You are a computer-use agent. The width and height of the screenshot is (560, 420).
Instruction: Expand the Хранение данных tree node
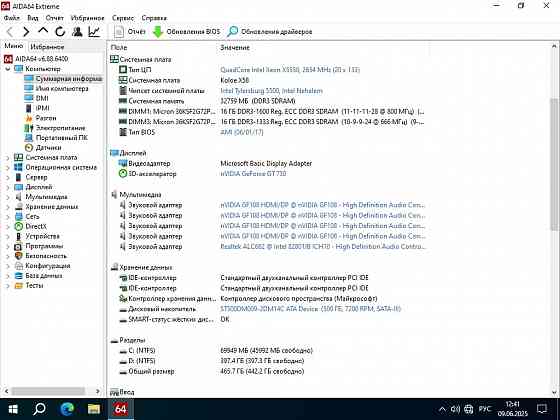click(8, 207)
